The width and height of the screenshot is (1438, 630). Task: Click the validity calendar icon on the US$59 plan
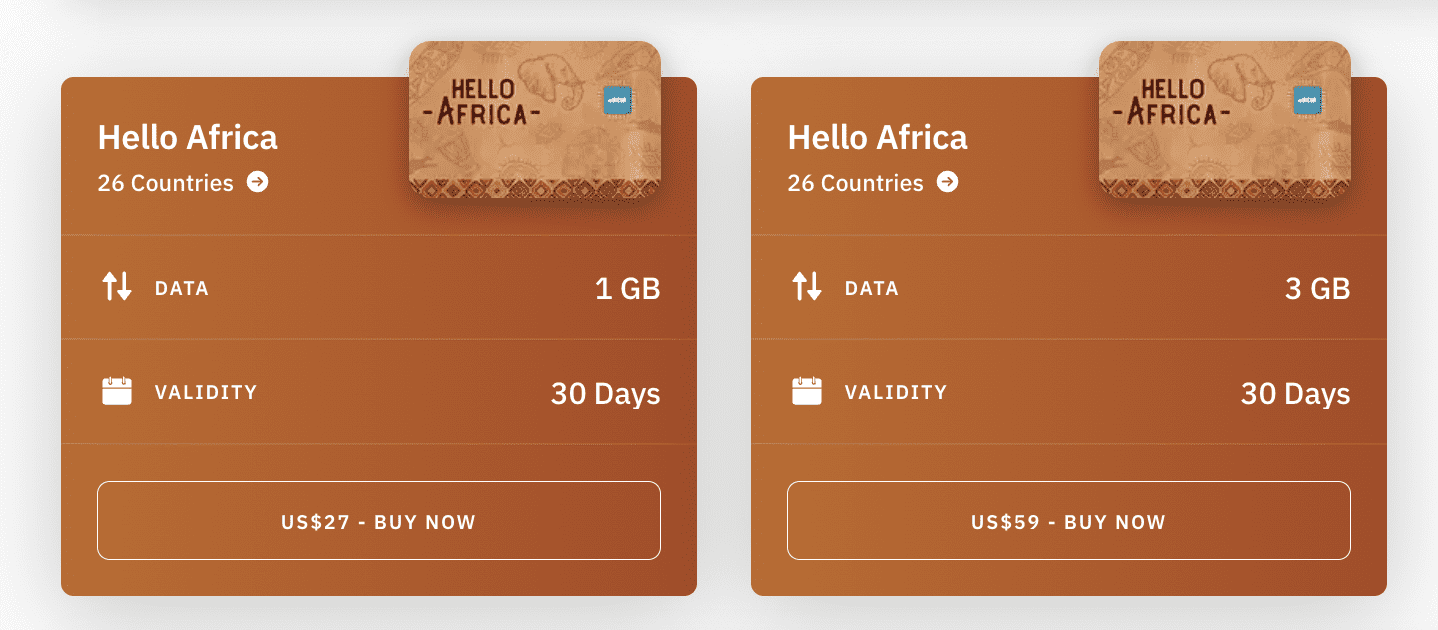(x=807, y=391)
